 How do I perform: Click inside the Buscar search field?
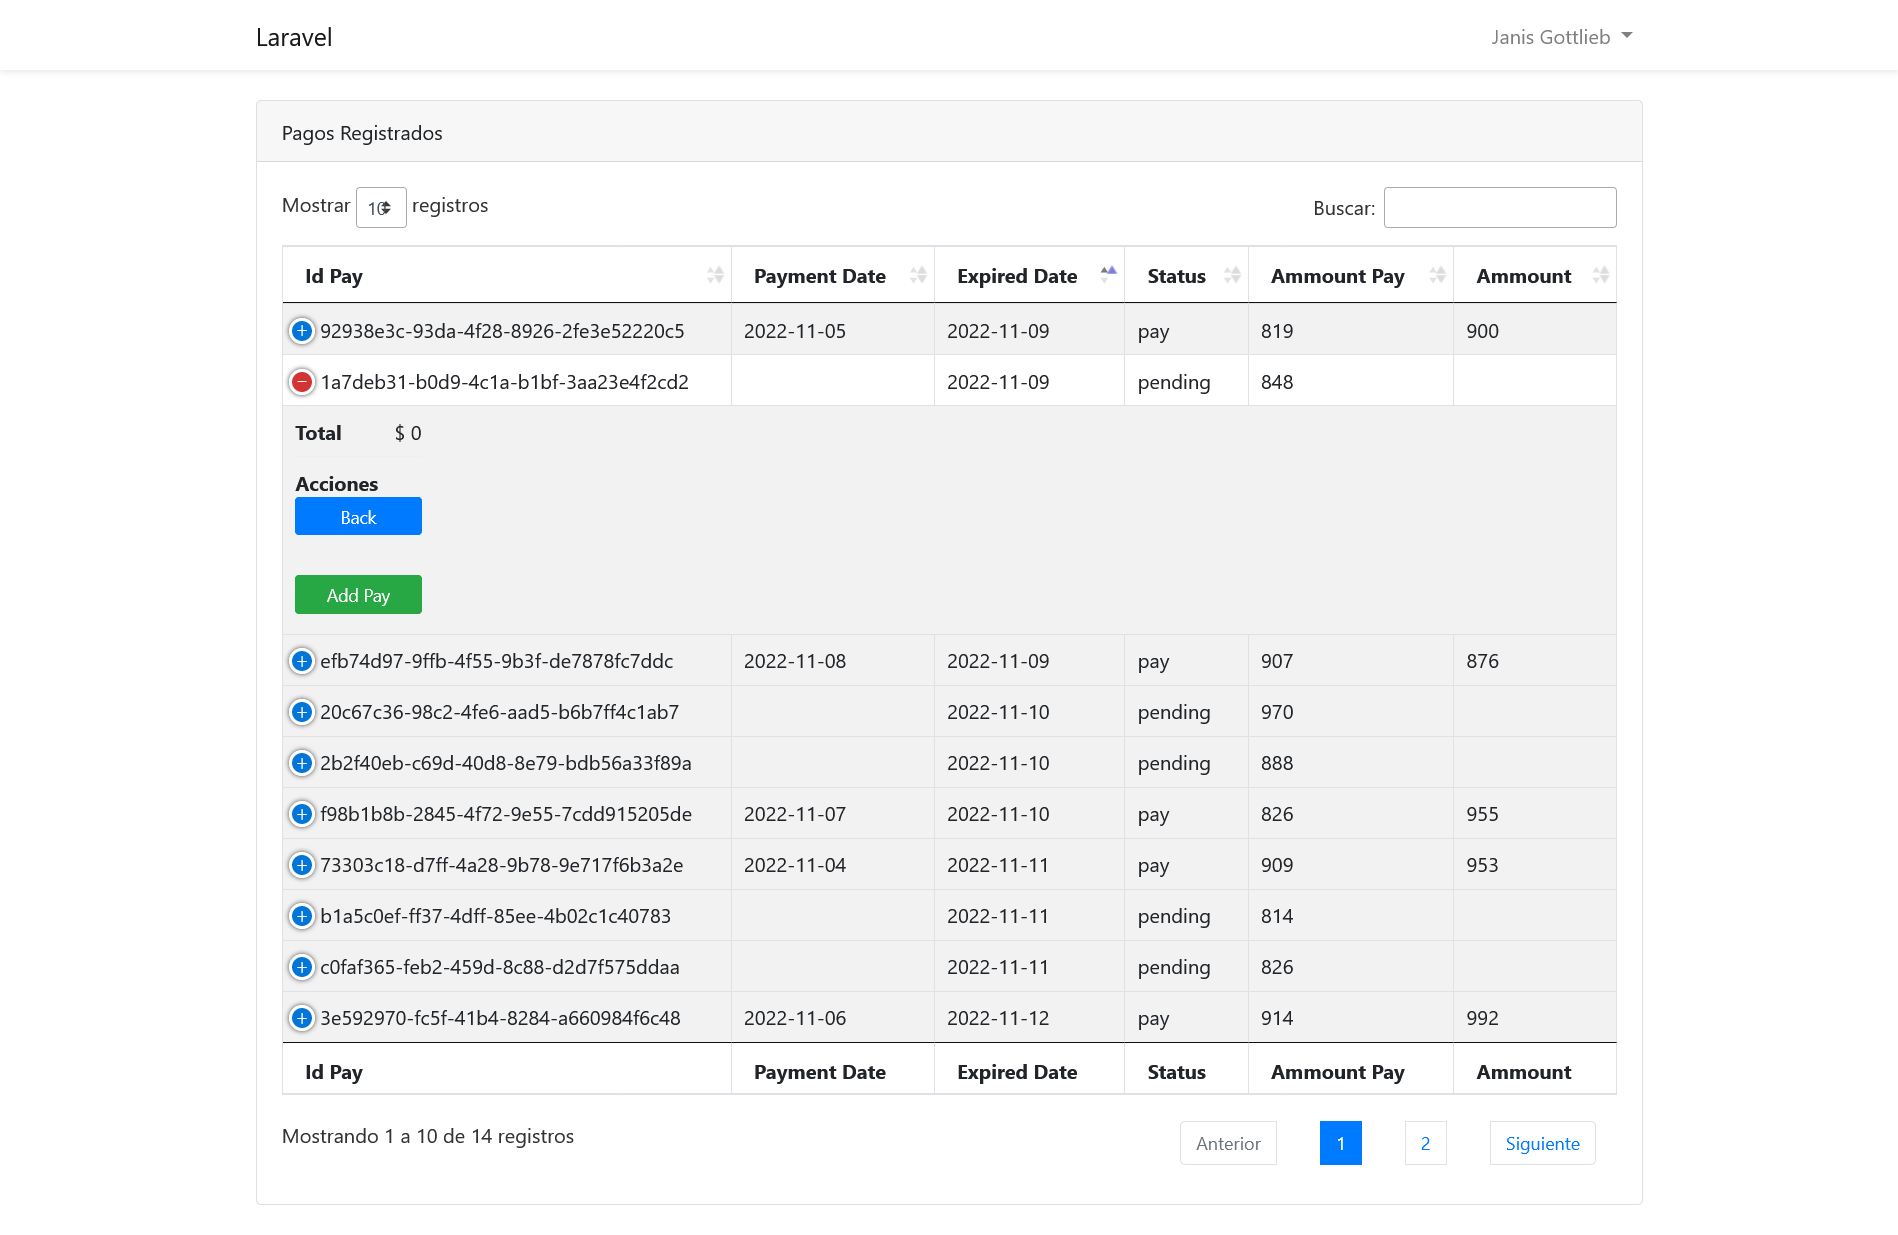point(1499,207)
